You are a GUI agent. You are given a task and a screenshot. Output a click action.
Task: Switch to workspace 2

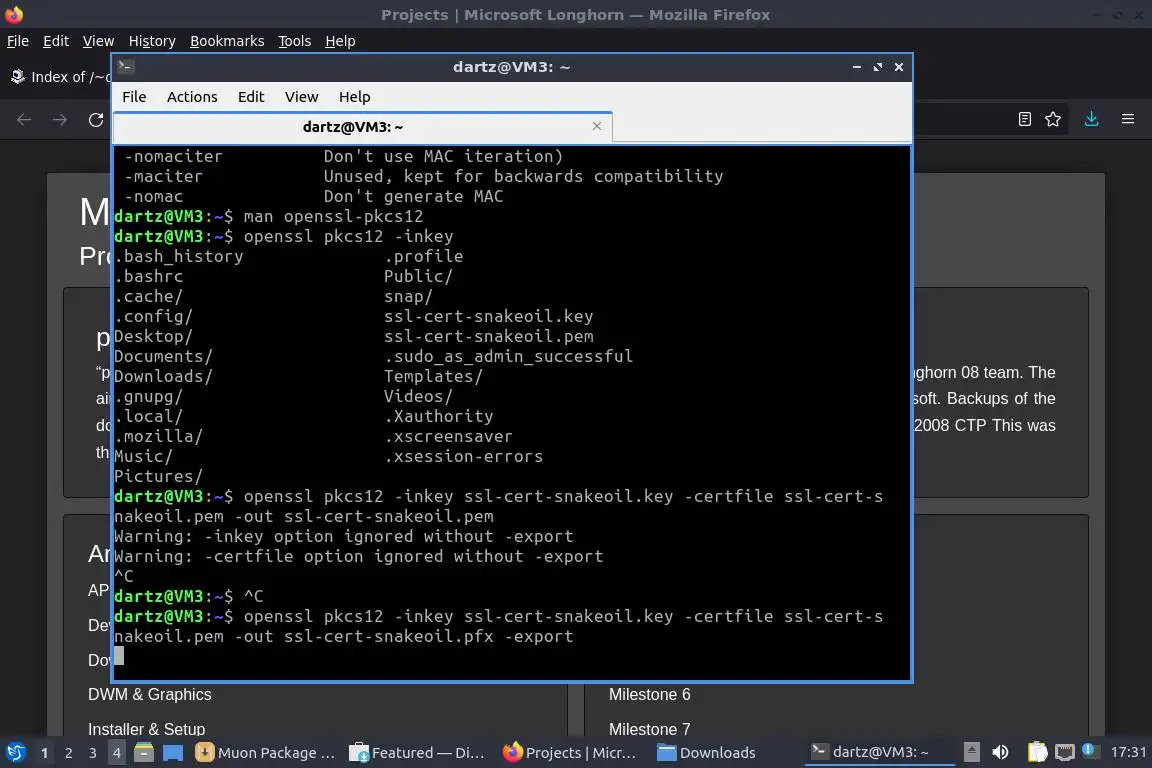pos(68,753)
